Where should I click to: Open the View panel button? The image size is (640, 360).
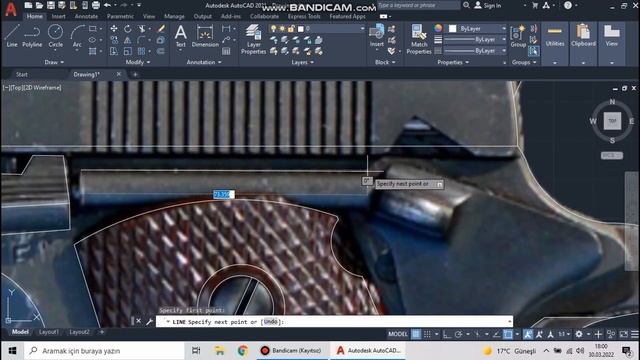coord(611,44)
